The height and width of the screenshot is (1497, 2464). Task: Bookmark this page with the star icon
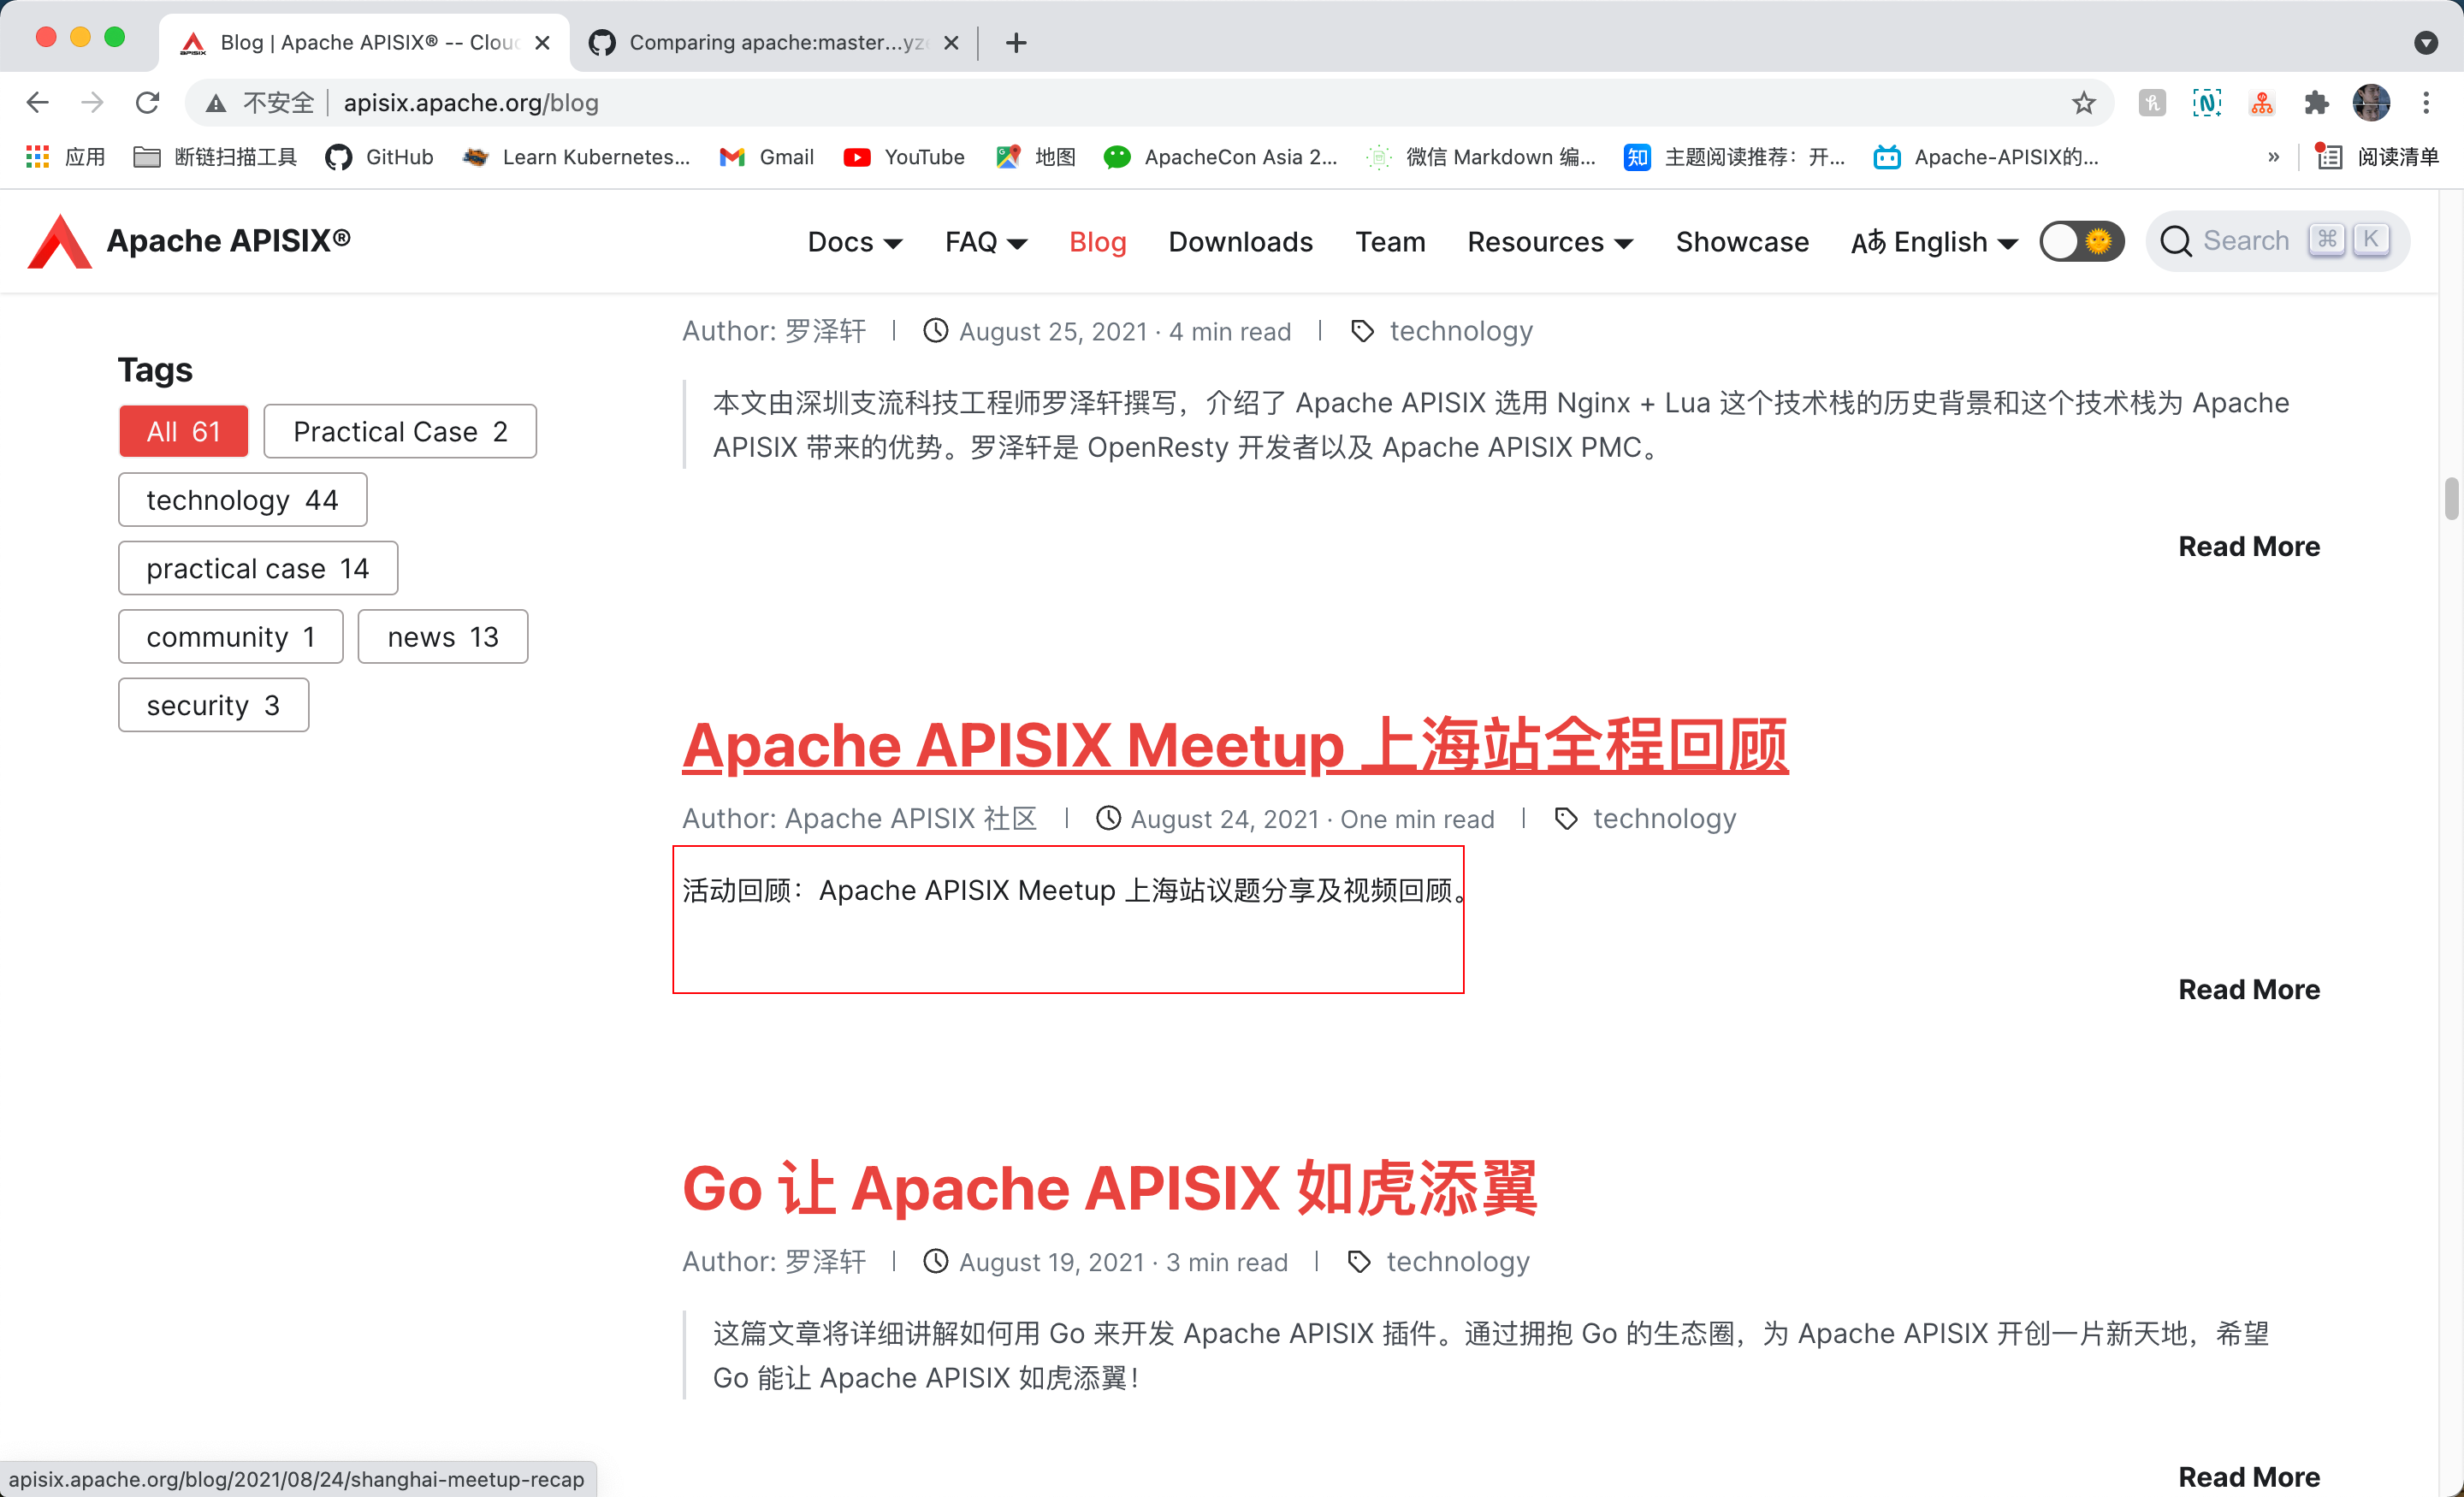coord(2083,102)
